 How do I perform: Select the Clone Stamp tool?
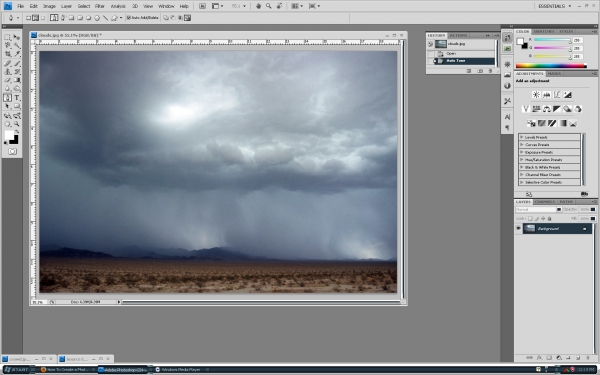[7, 72]
